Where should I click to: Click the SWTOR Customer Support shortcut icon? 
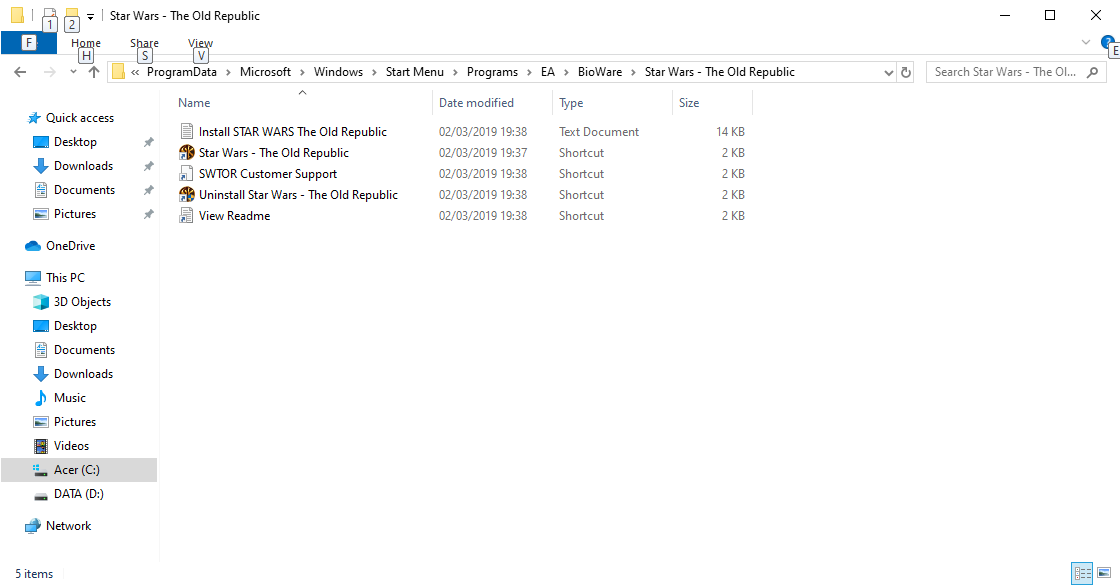click(x=186, y=174)
